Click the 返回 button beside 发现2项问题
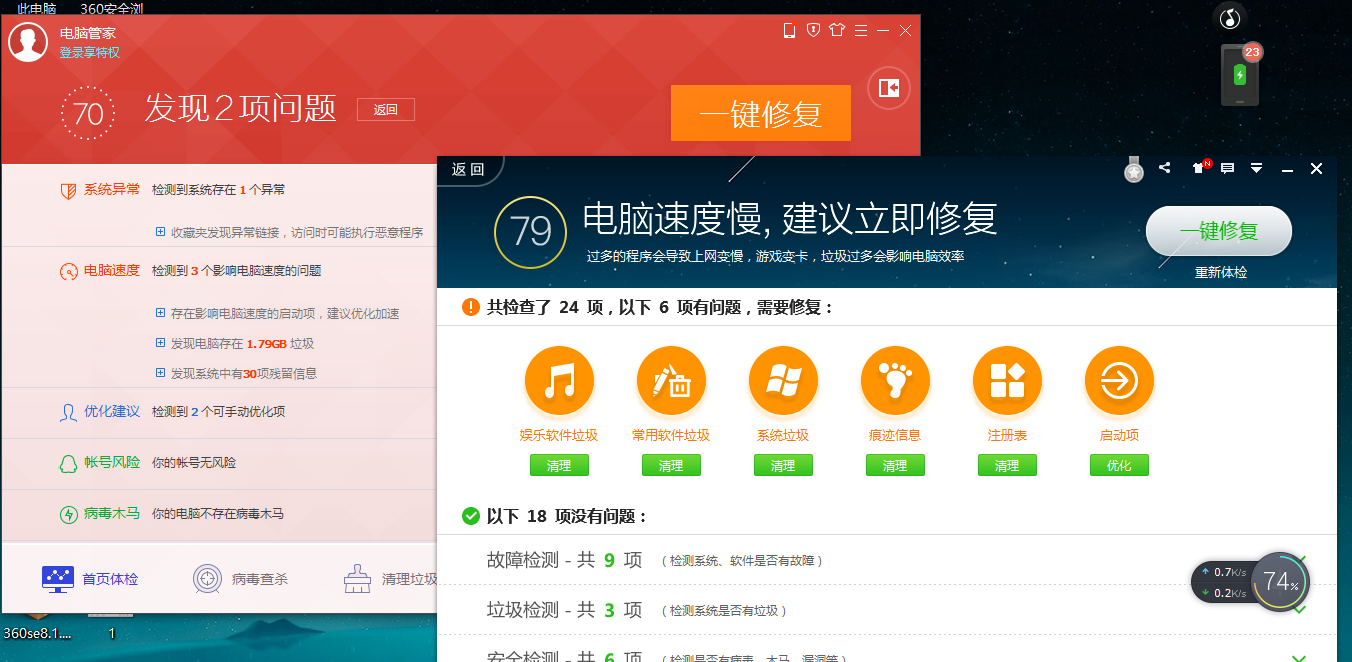This screenshot has height=662, width=1352. [x=386, y=110]
